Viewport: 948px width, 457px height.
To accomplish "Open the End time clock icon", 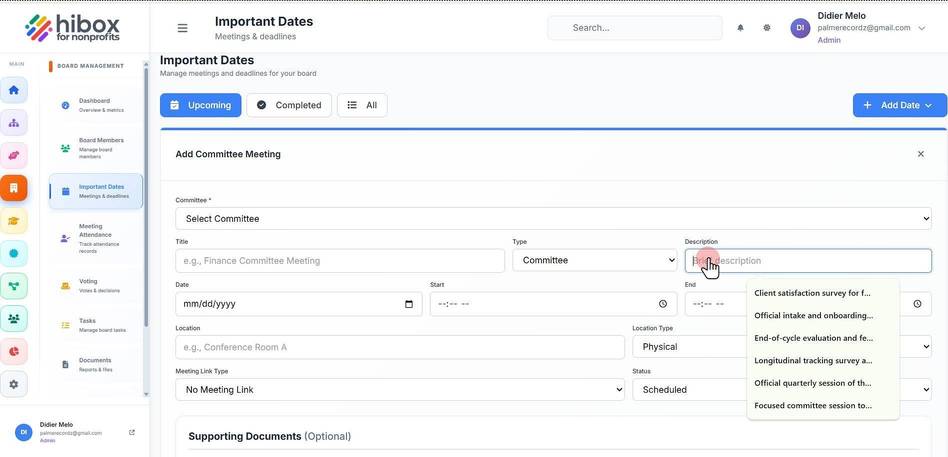I will click(917, 304).
